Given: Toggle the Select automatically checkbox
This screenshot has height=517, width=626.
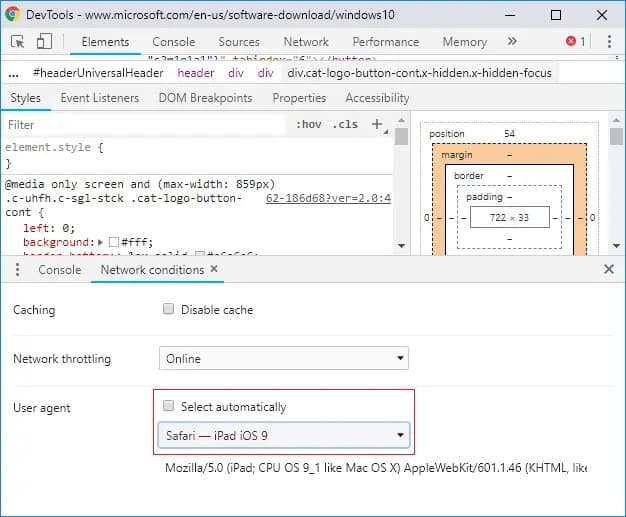Looking at the screenshot, I should pos(168,406).
